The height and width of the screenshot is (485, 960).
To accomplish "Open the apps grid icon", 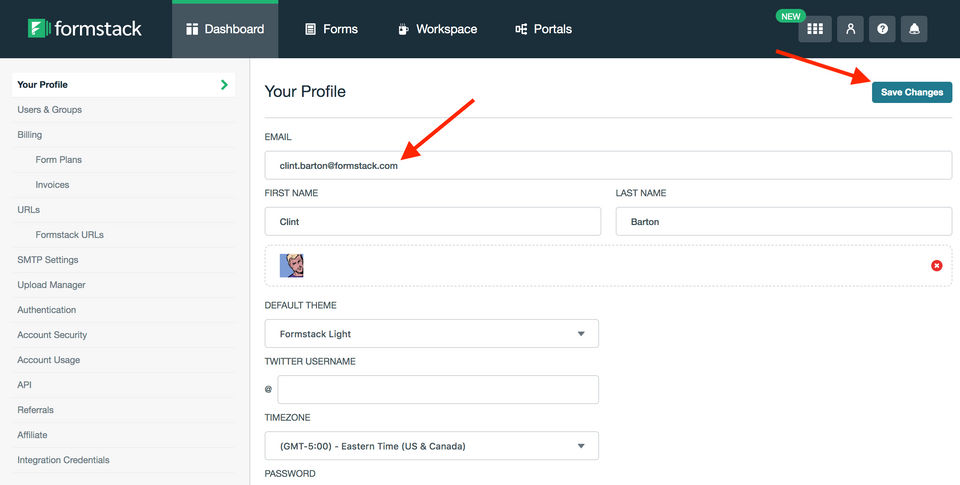I will [x=814, y=29].
